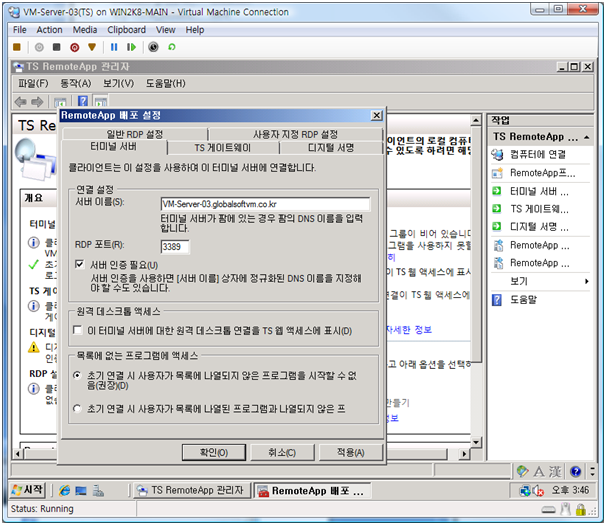The width and height of the screenshot is (606, 525).
Task: Open 파일(F) menu in TS RemoteApp manager
Action: [33, 84]
